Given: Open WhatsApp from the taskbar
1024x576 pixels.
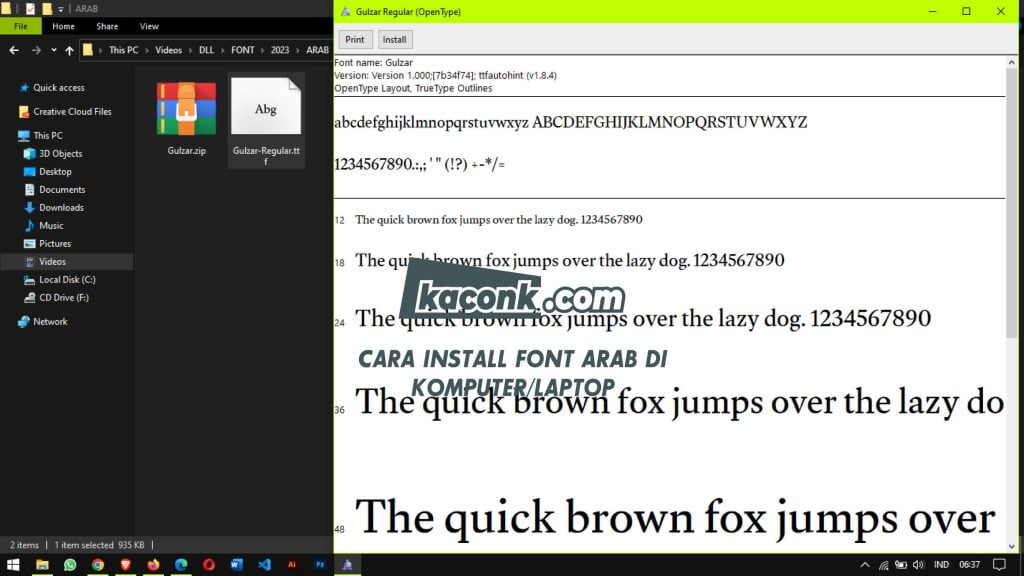Looking at the screenshot, I should coord(70,564).
